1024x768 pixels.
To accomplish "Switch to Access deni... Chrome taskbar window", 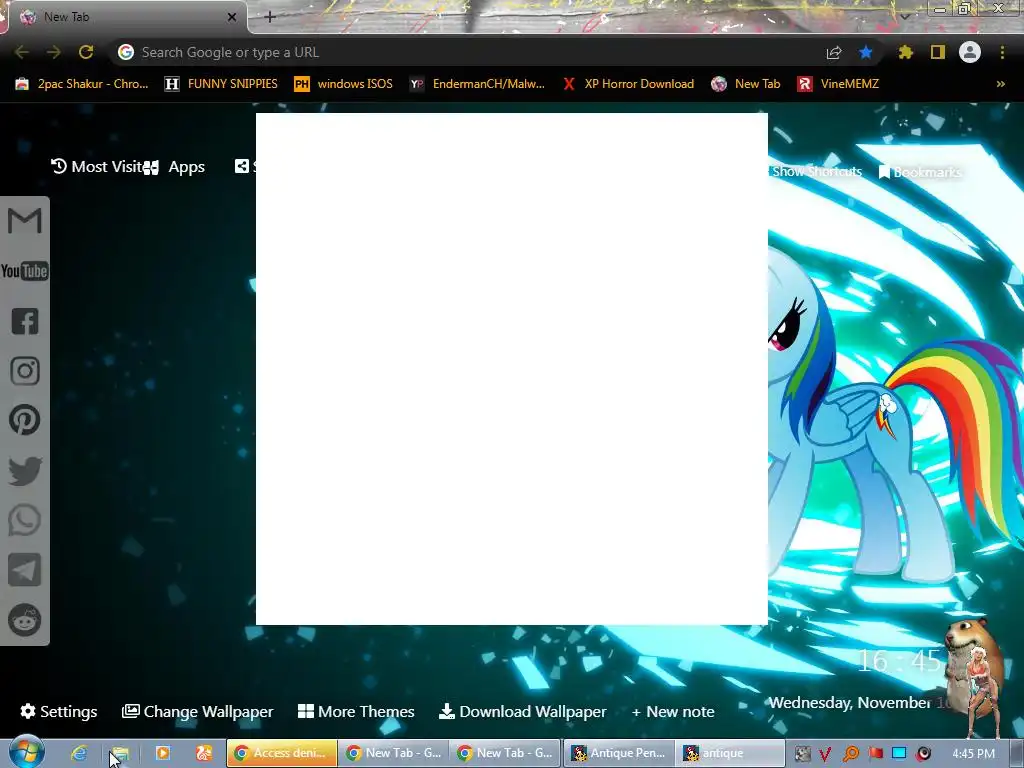I will pos(281,753).
